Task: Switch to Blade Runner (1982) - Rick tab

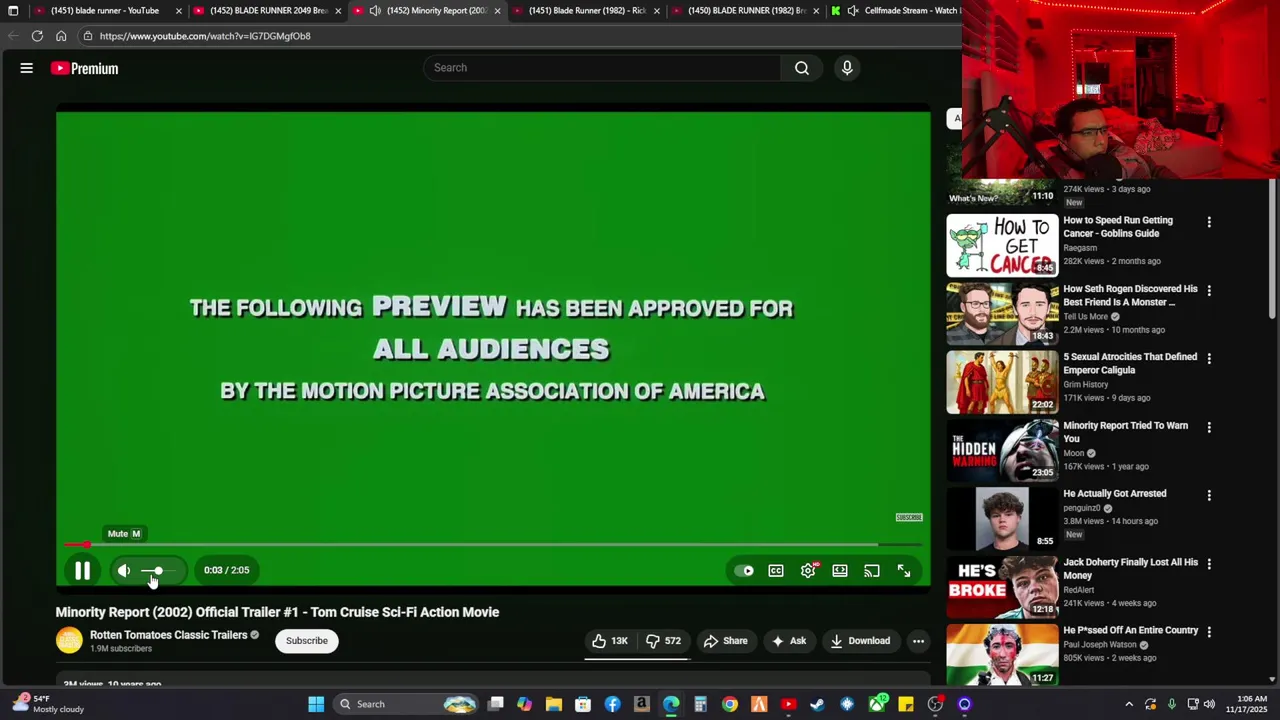Action: click(586, 11)
